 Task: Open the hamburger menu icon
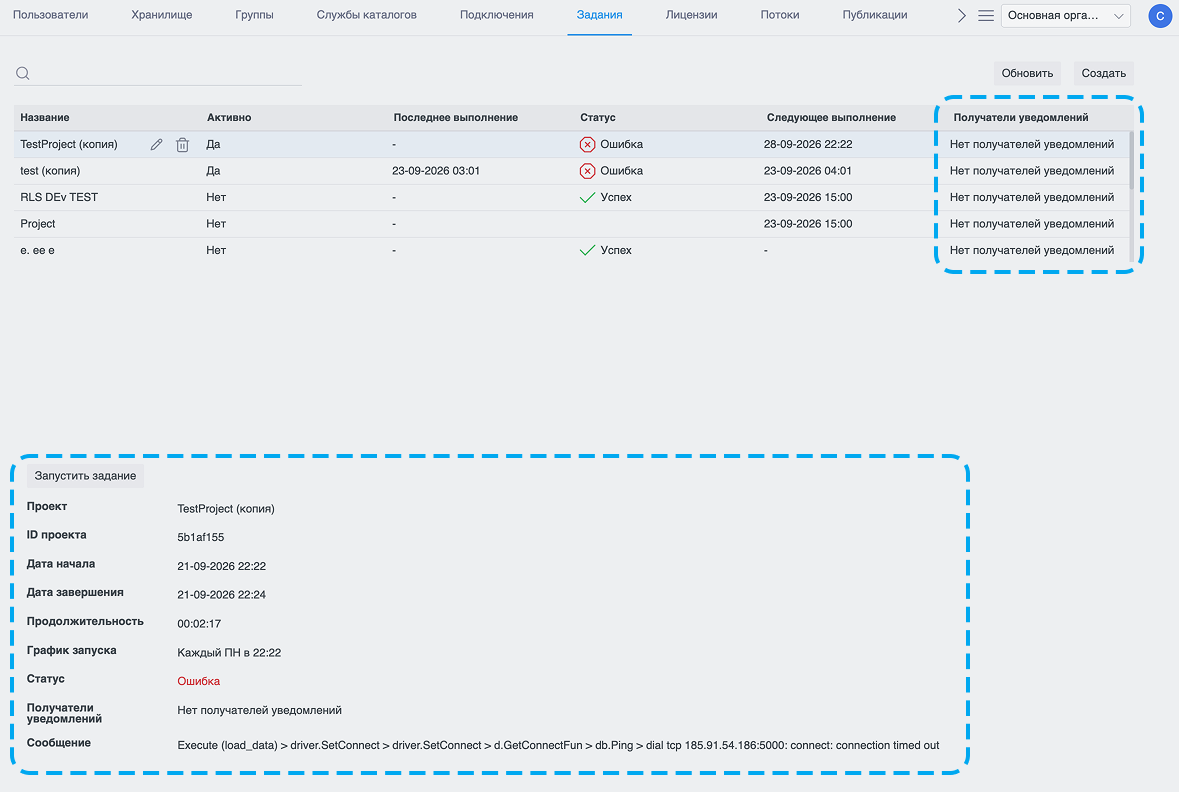click(x=986, y=15)
